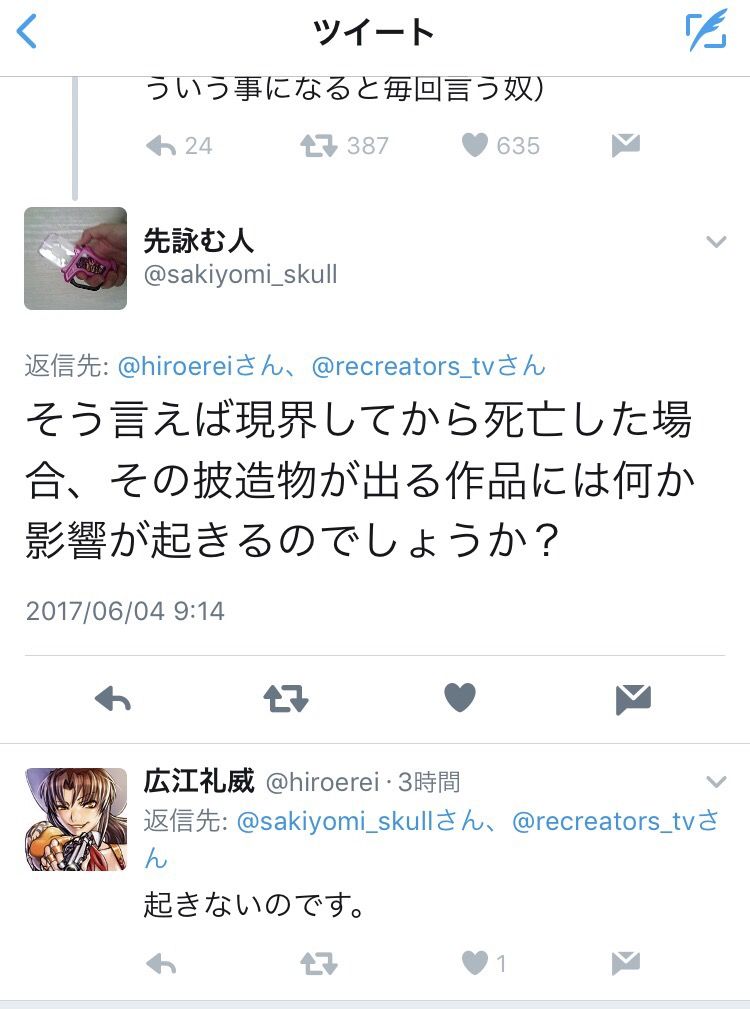750x1009 pixels.
Task: Open 先詠む人 profile picture
Action: [75, 258]
